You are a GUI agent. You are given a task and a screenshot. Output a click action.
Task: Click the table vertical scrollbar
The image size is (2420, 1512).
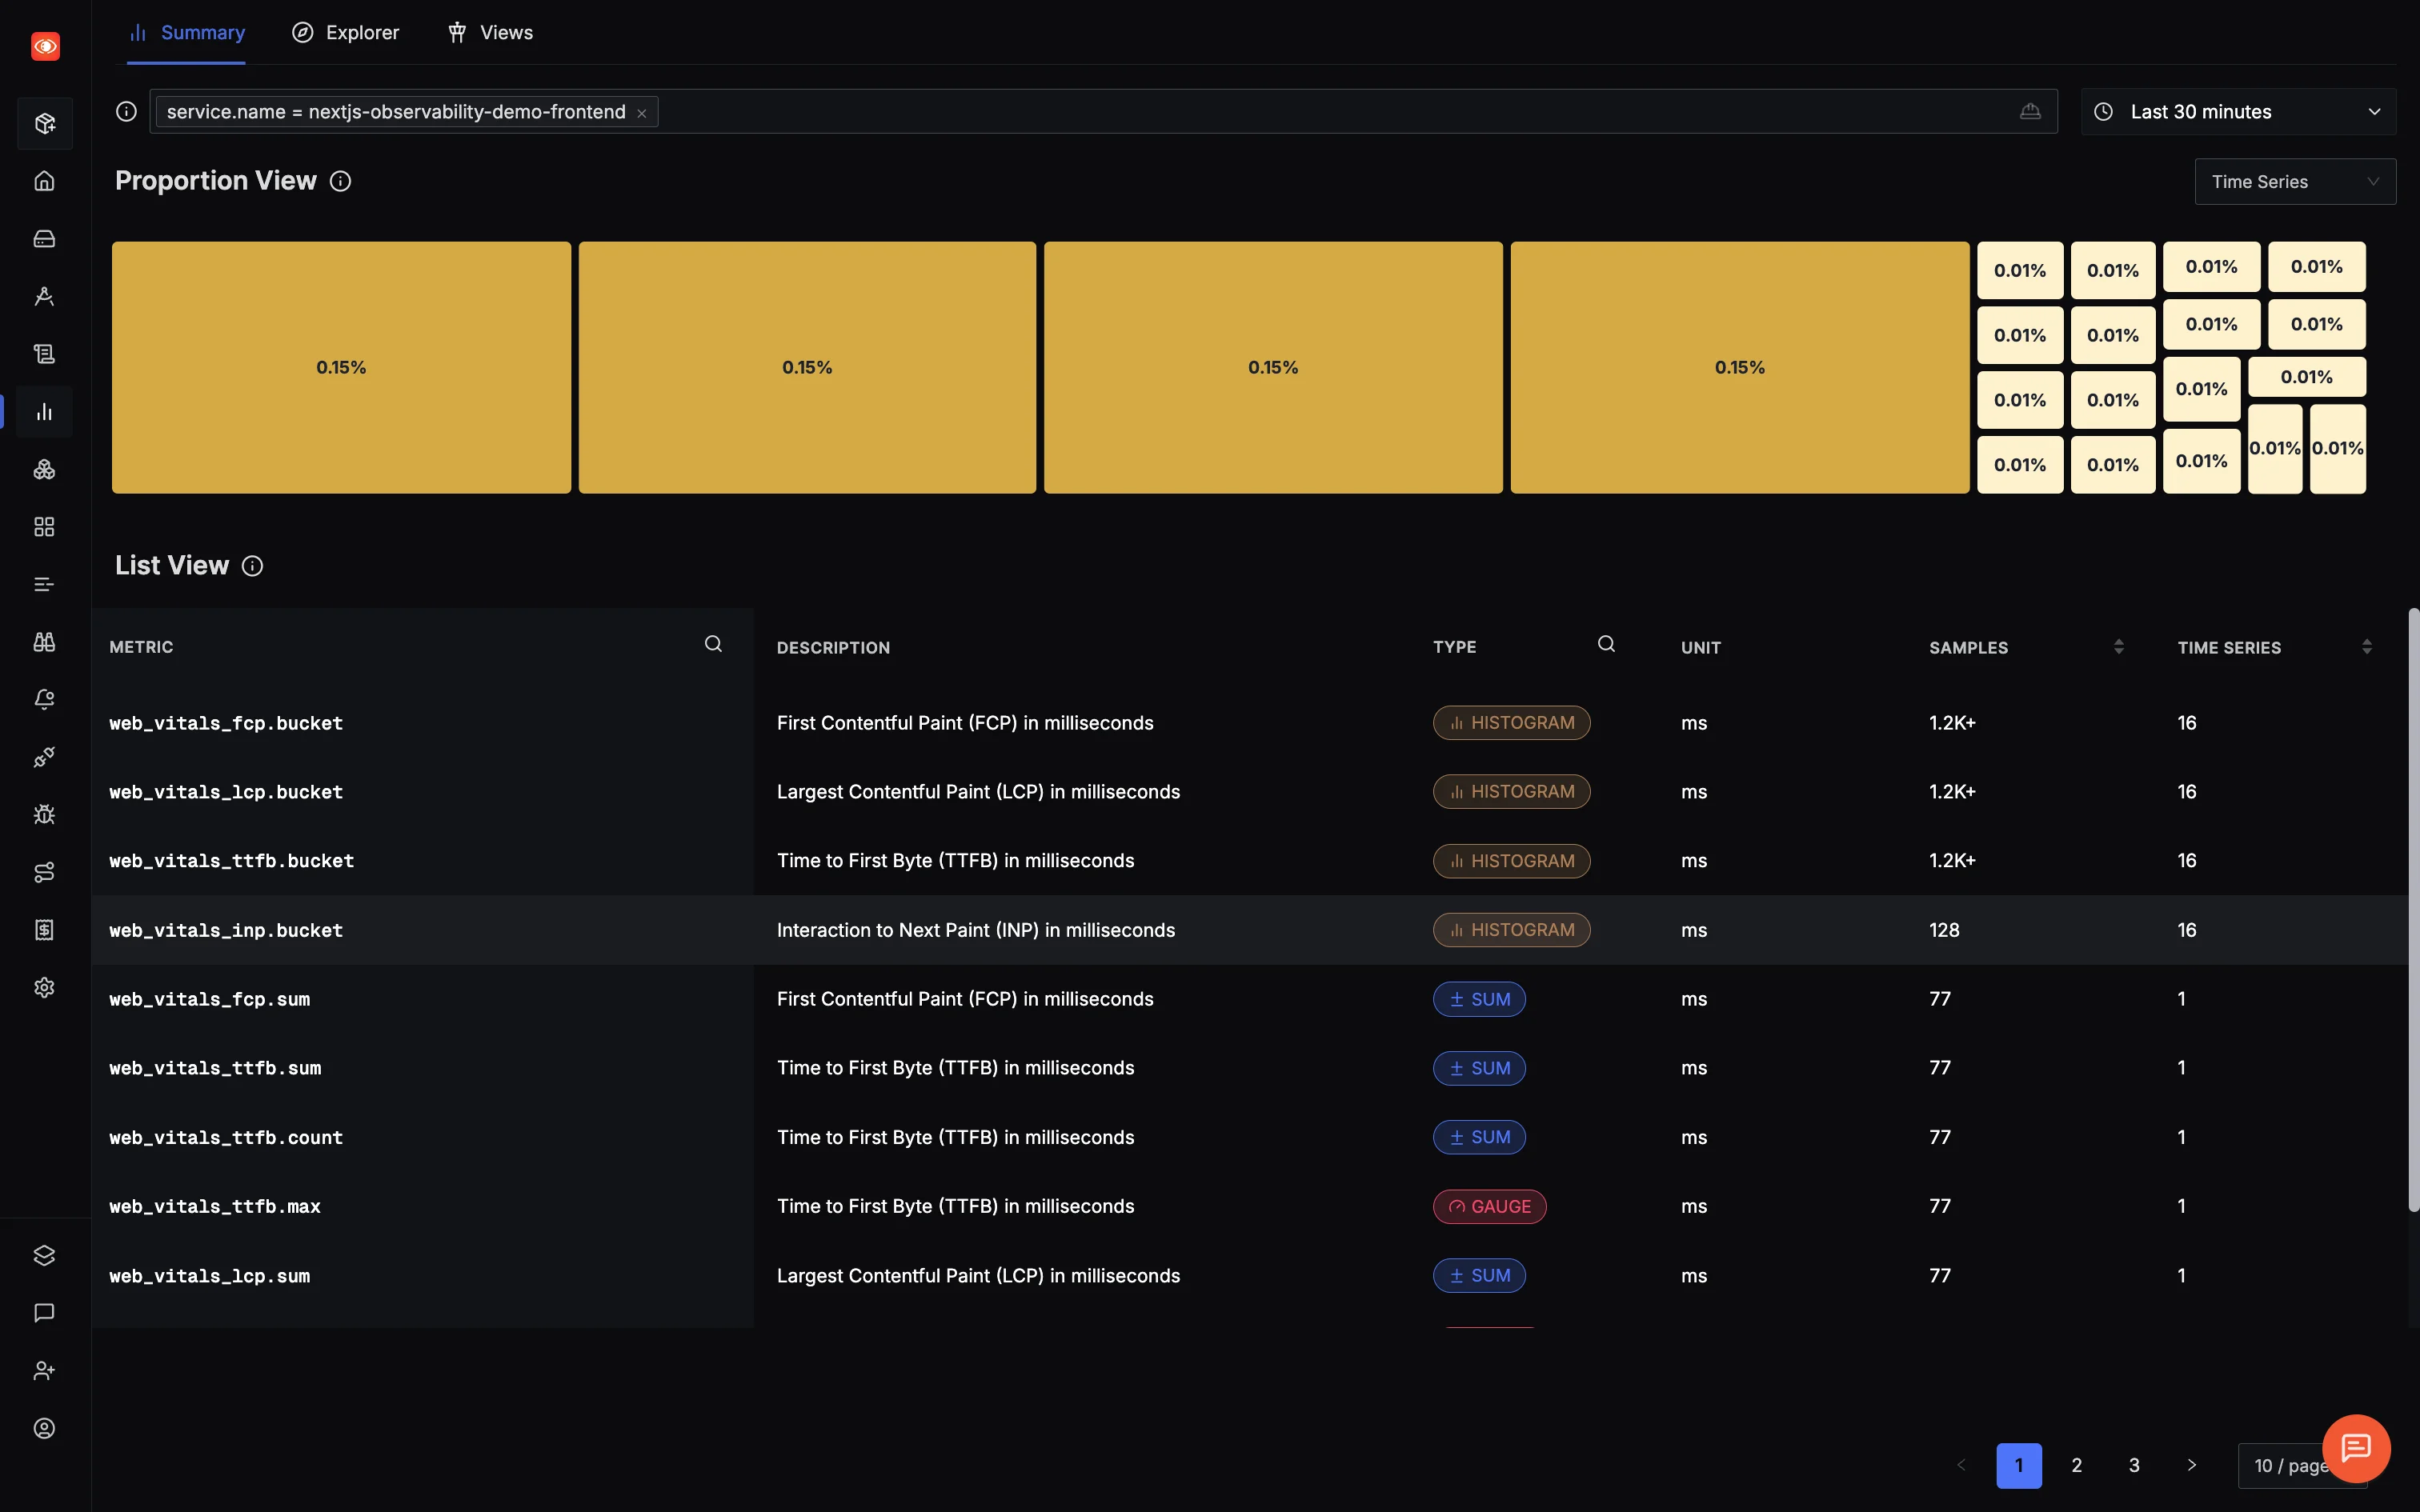[x=2413, y=910]
